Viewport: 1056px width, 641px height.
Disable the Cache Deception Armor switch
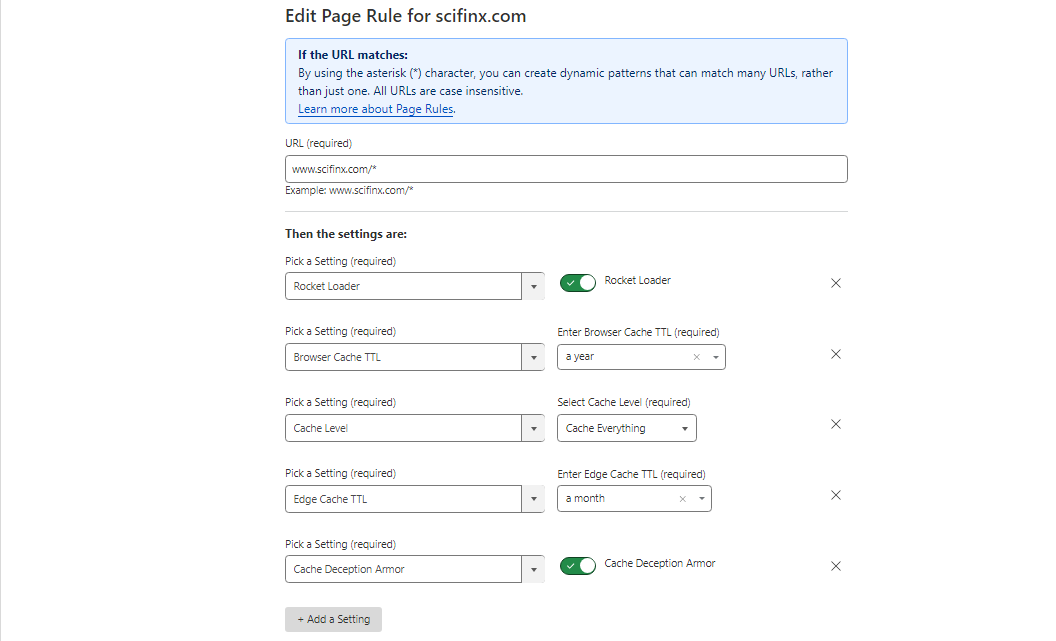[x=578, y=566]
